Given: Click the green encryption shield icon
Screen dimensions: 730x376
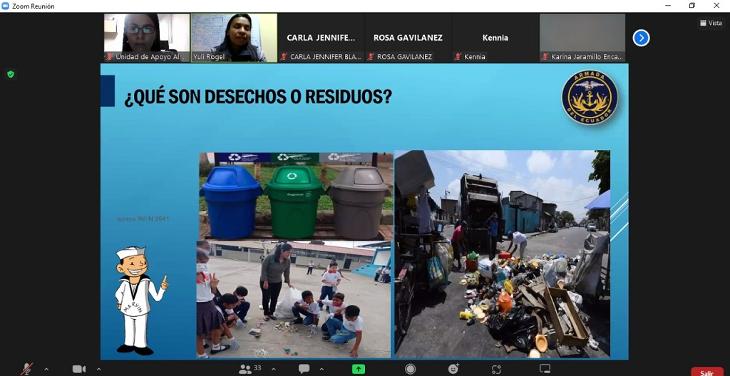Looking at the screenshot, I should [x=10, y=74].
